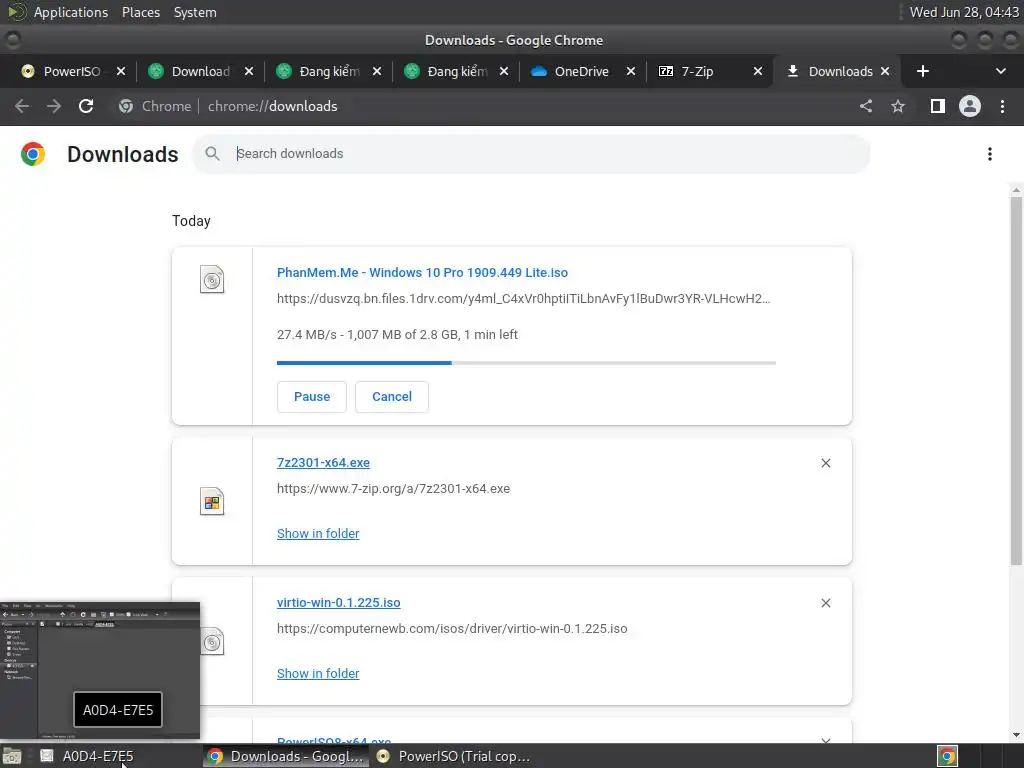Click the clock showing Wed Jun 28
The height and width of the screenshot is (768, 1024).
[964, 12]
